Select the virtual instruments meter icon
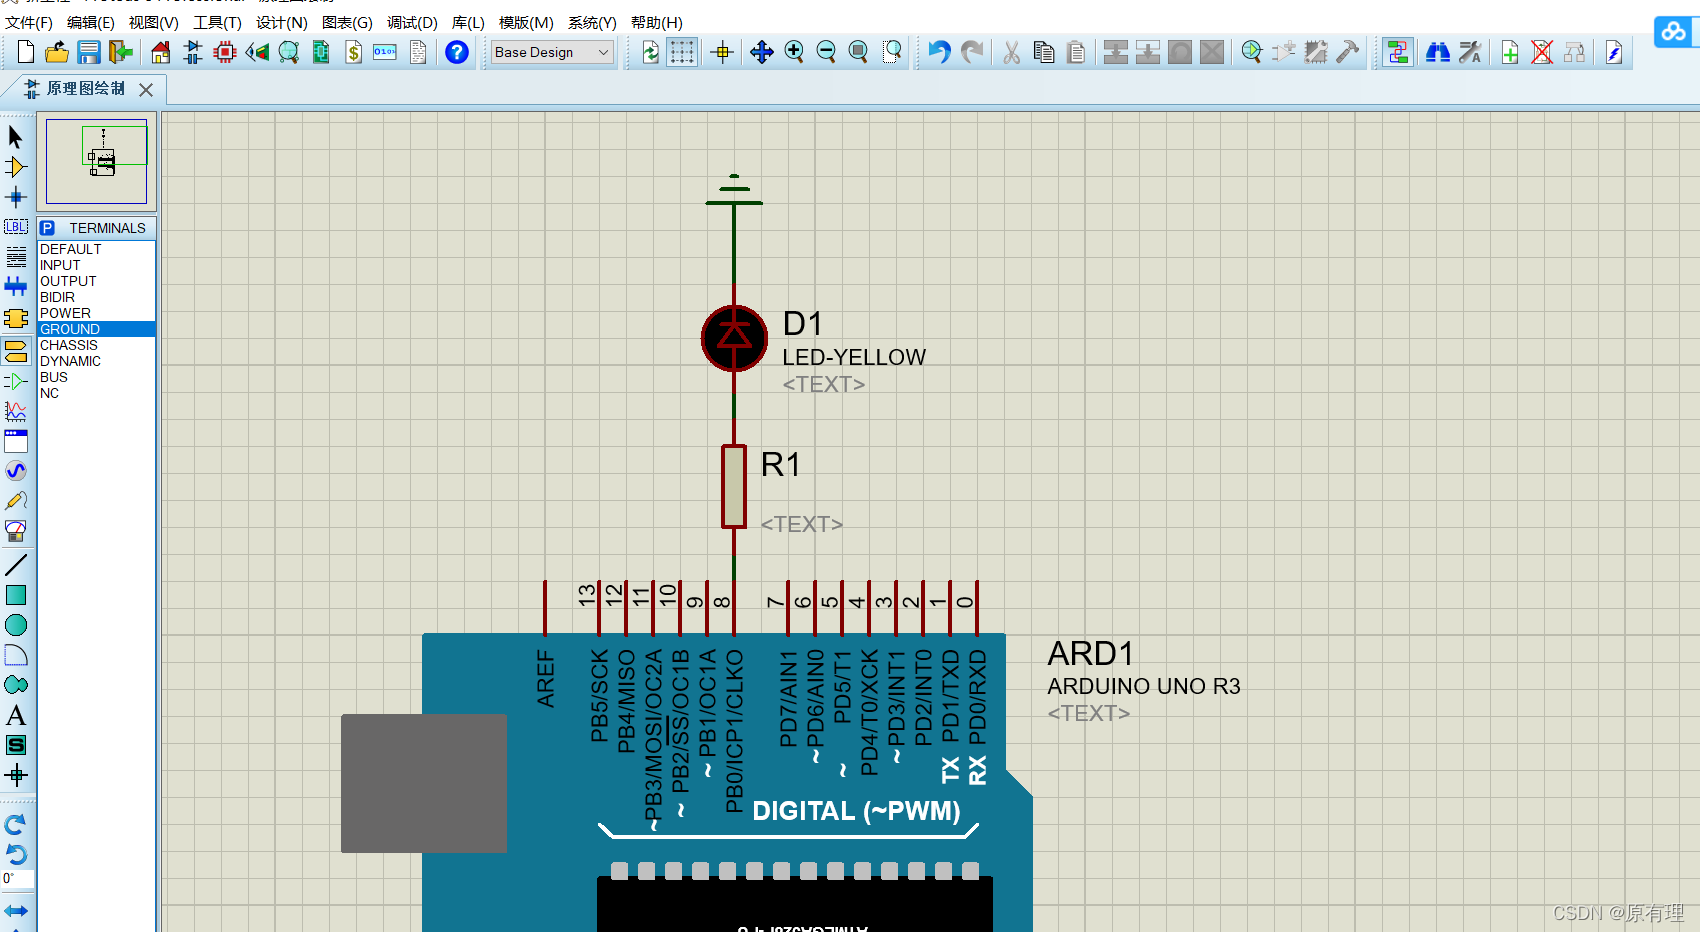The height and width of the screenshot is (932, 1700). (x=16, y=531)
